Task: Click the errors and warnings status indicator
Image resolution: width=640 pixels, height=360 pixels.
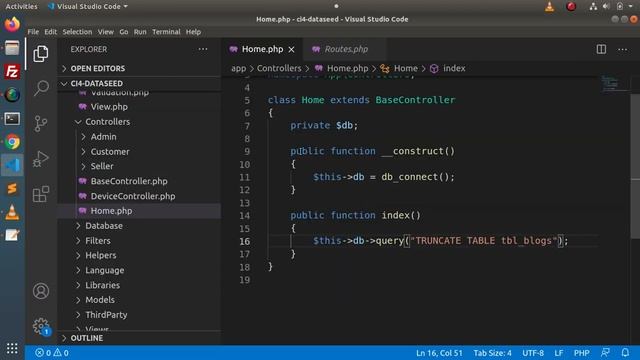Action: pos(52,353)
